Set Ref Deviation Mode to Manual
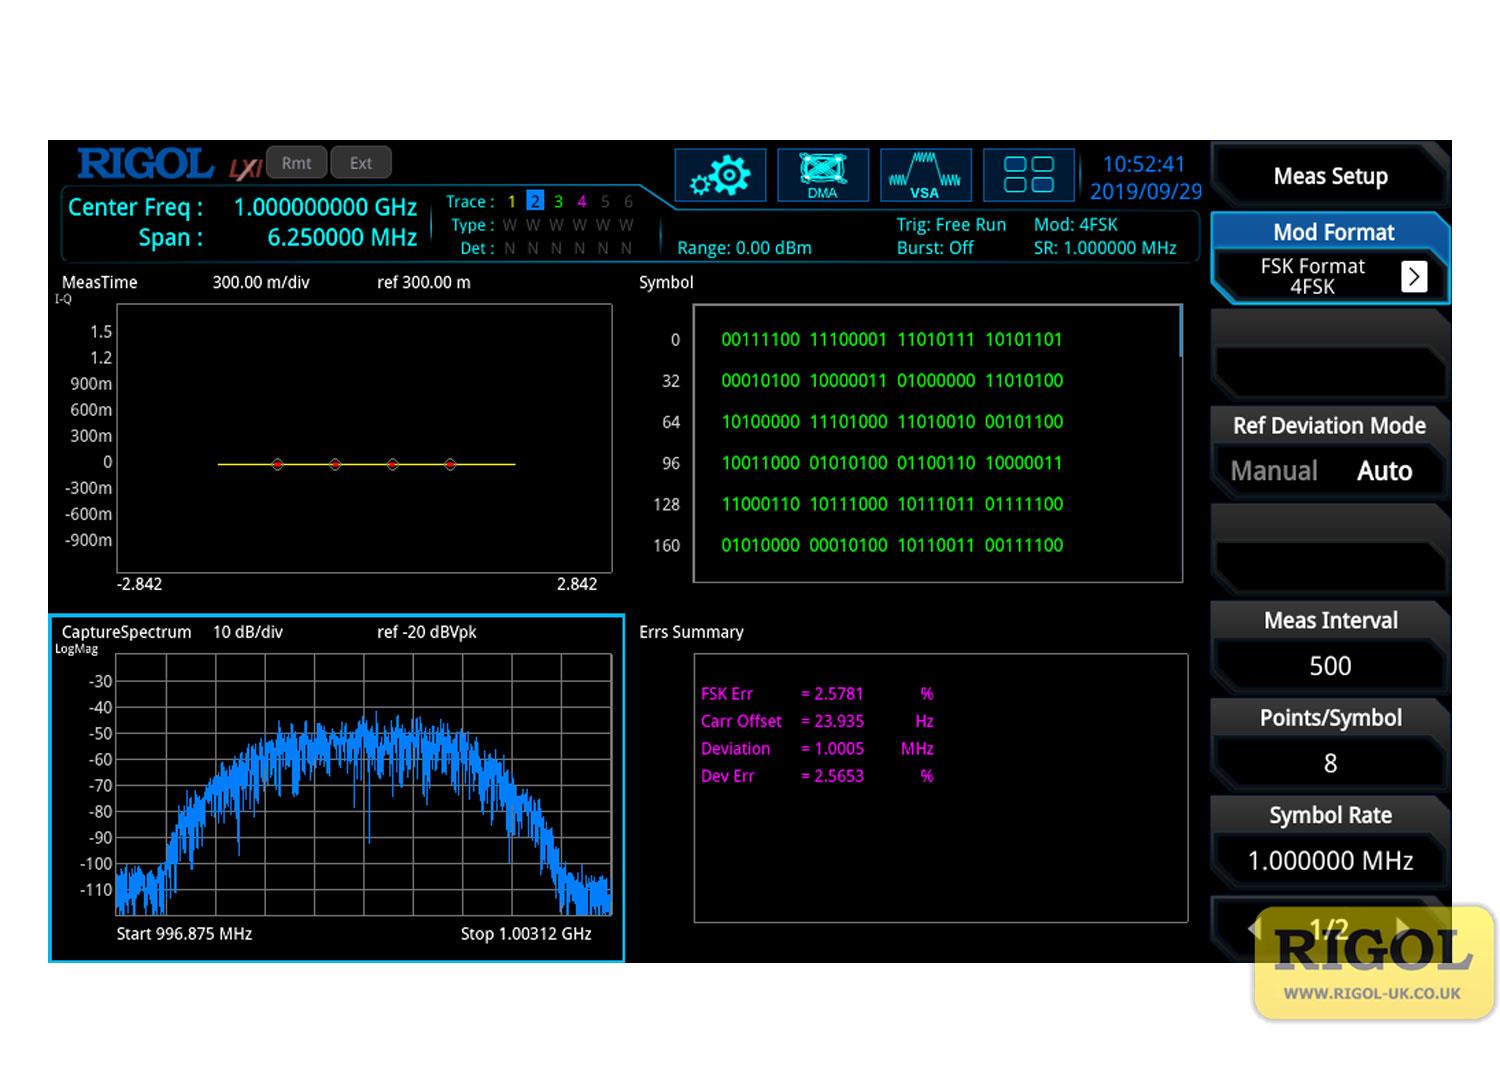Viewport: 1500px width, 1080px height. [1273, 471]
